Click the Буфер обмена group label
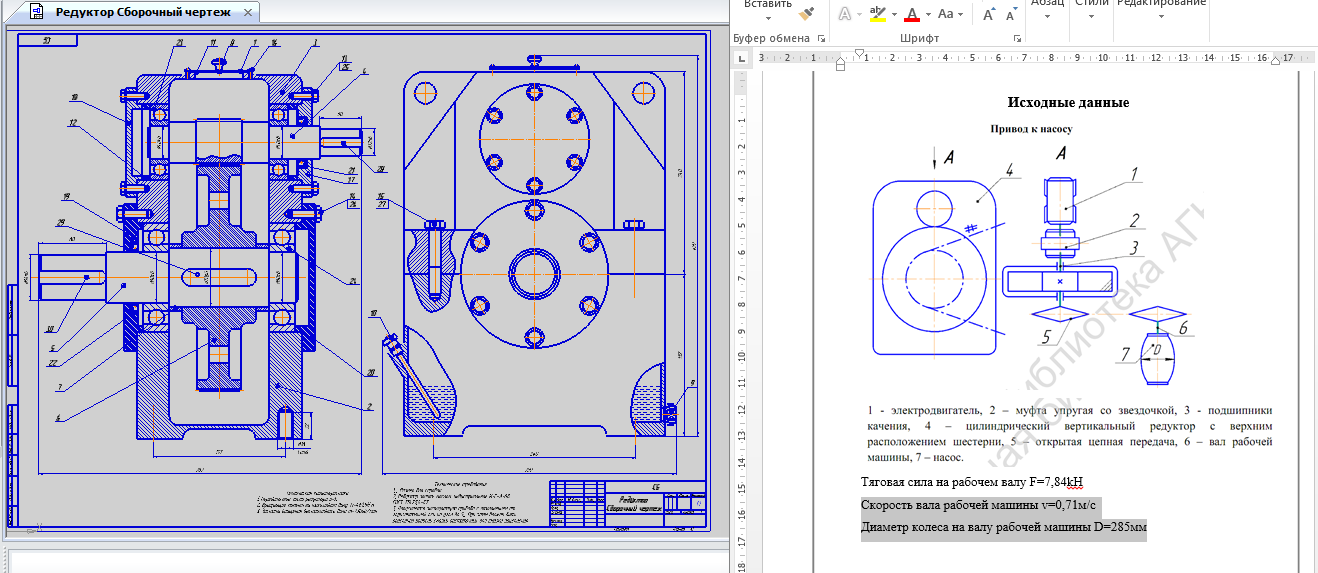 771,38
